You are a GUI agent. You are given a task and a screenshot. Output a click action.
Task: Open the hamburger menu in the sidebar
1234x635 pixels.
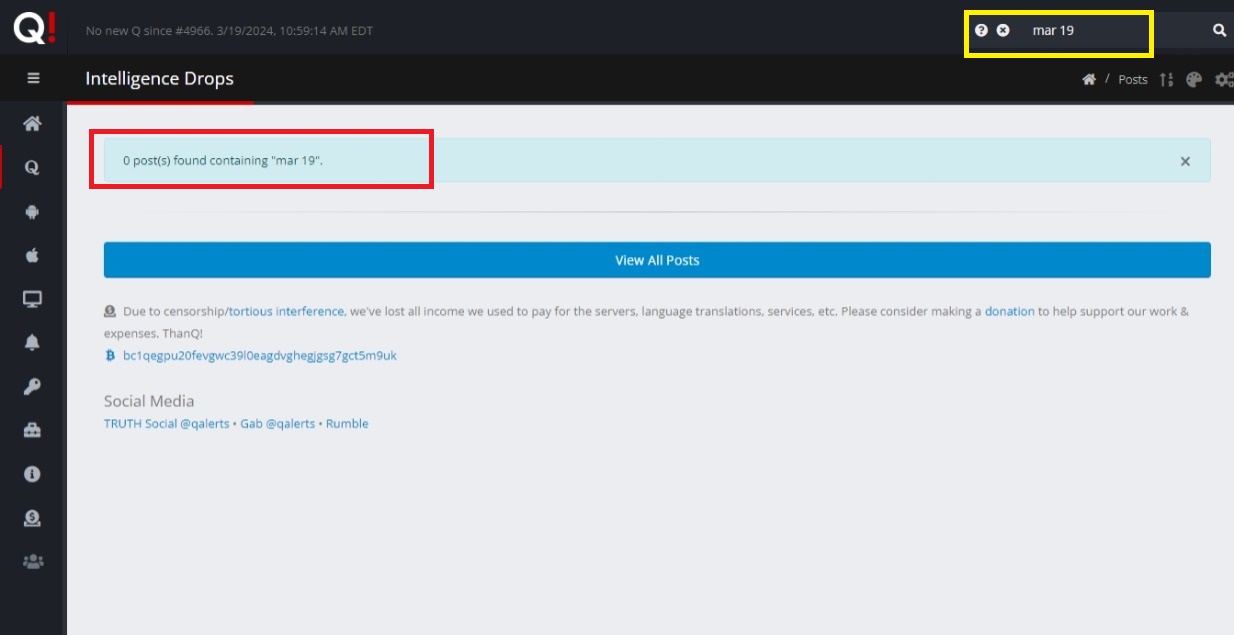pos(33,78)
